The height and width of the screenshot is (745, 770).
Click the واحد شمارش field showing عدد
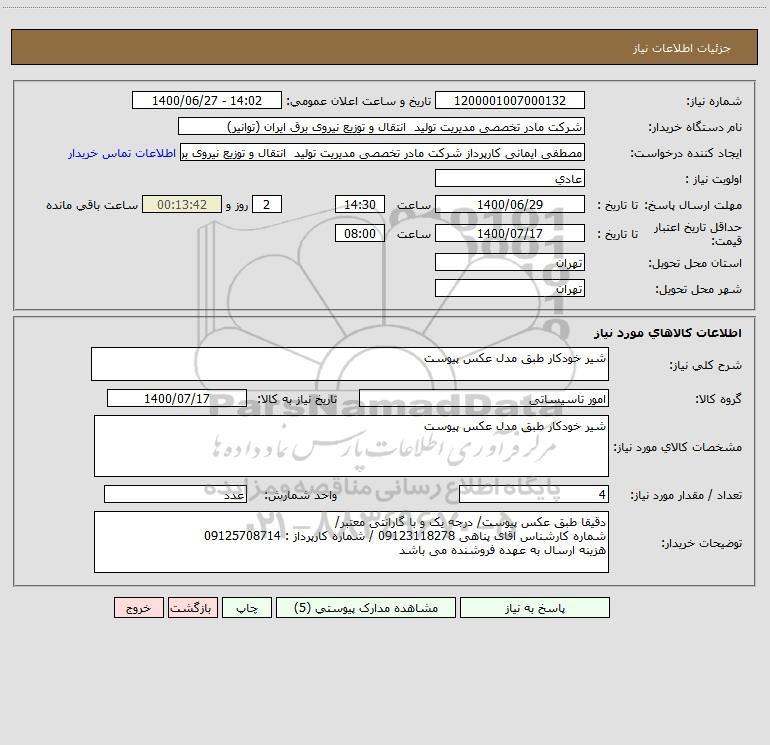[175, 494]
